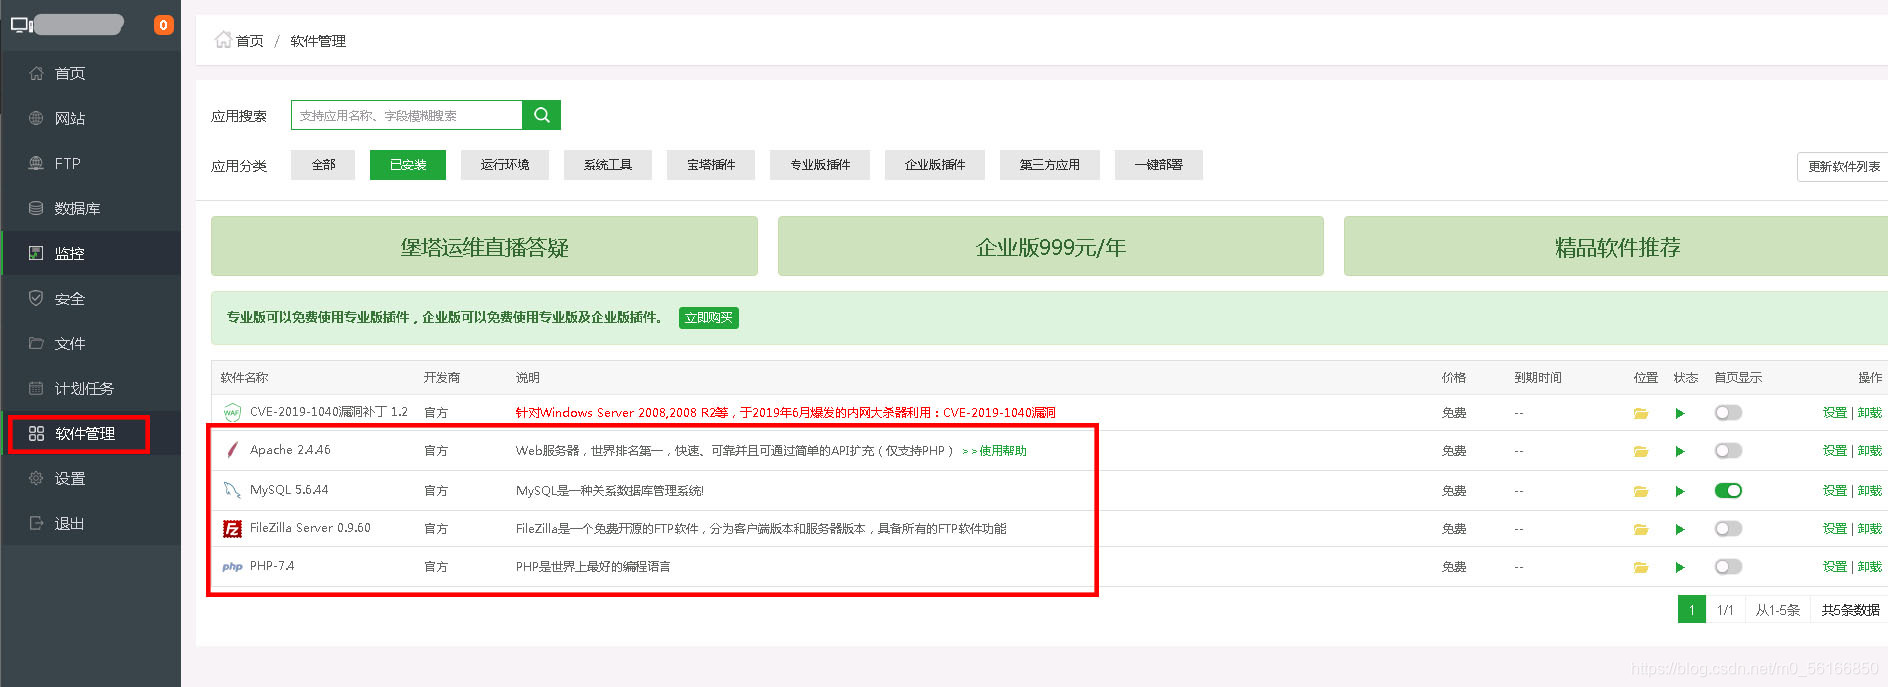Open 首页 in the sidebar
This screenshot has height=687, width=1888.
click(90, 73)
